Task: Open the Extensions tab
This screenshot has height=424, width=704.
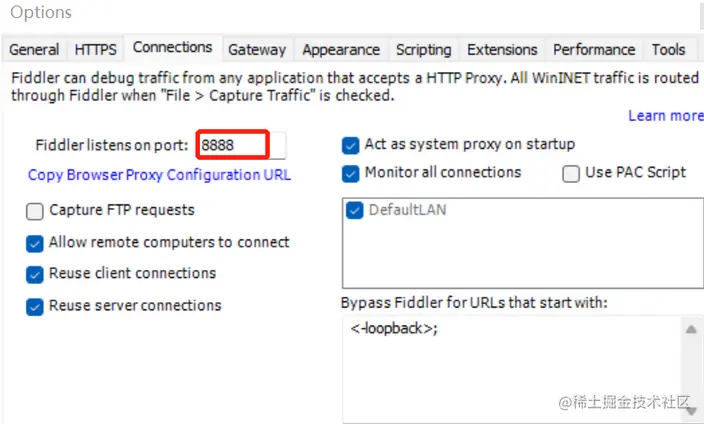Action: 502,49
